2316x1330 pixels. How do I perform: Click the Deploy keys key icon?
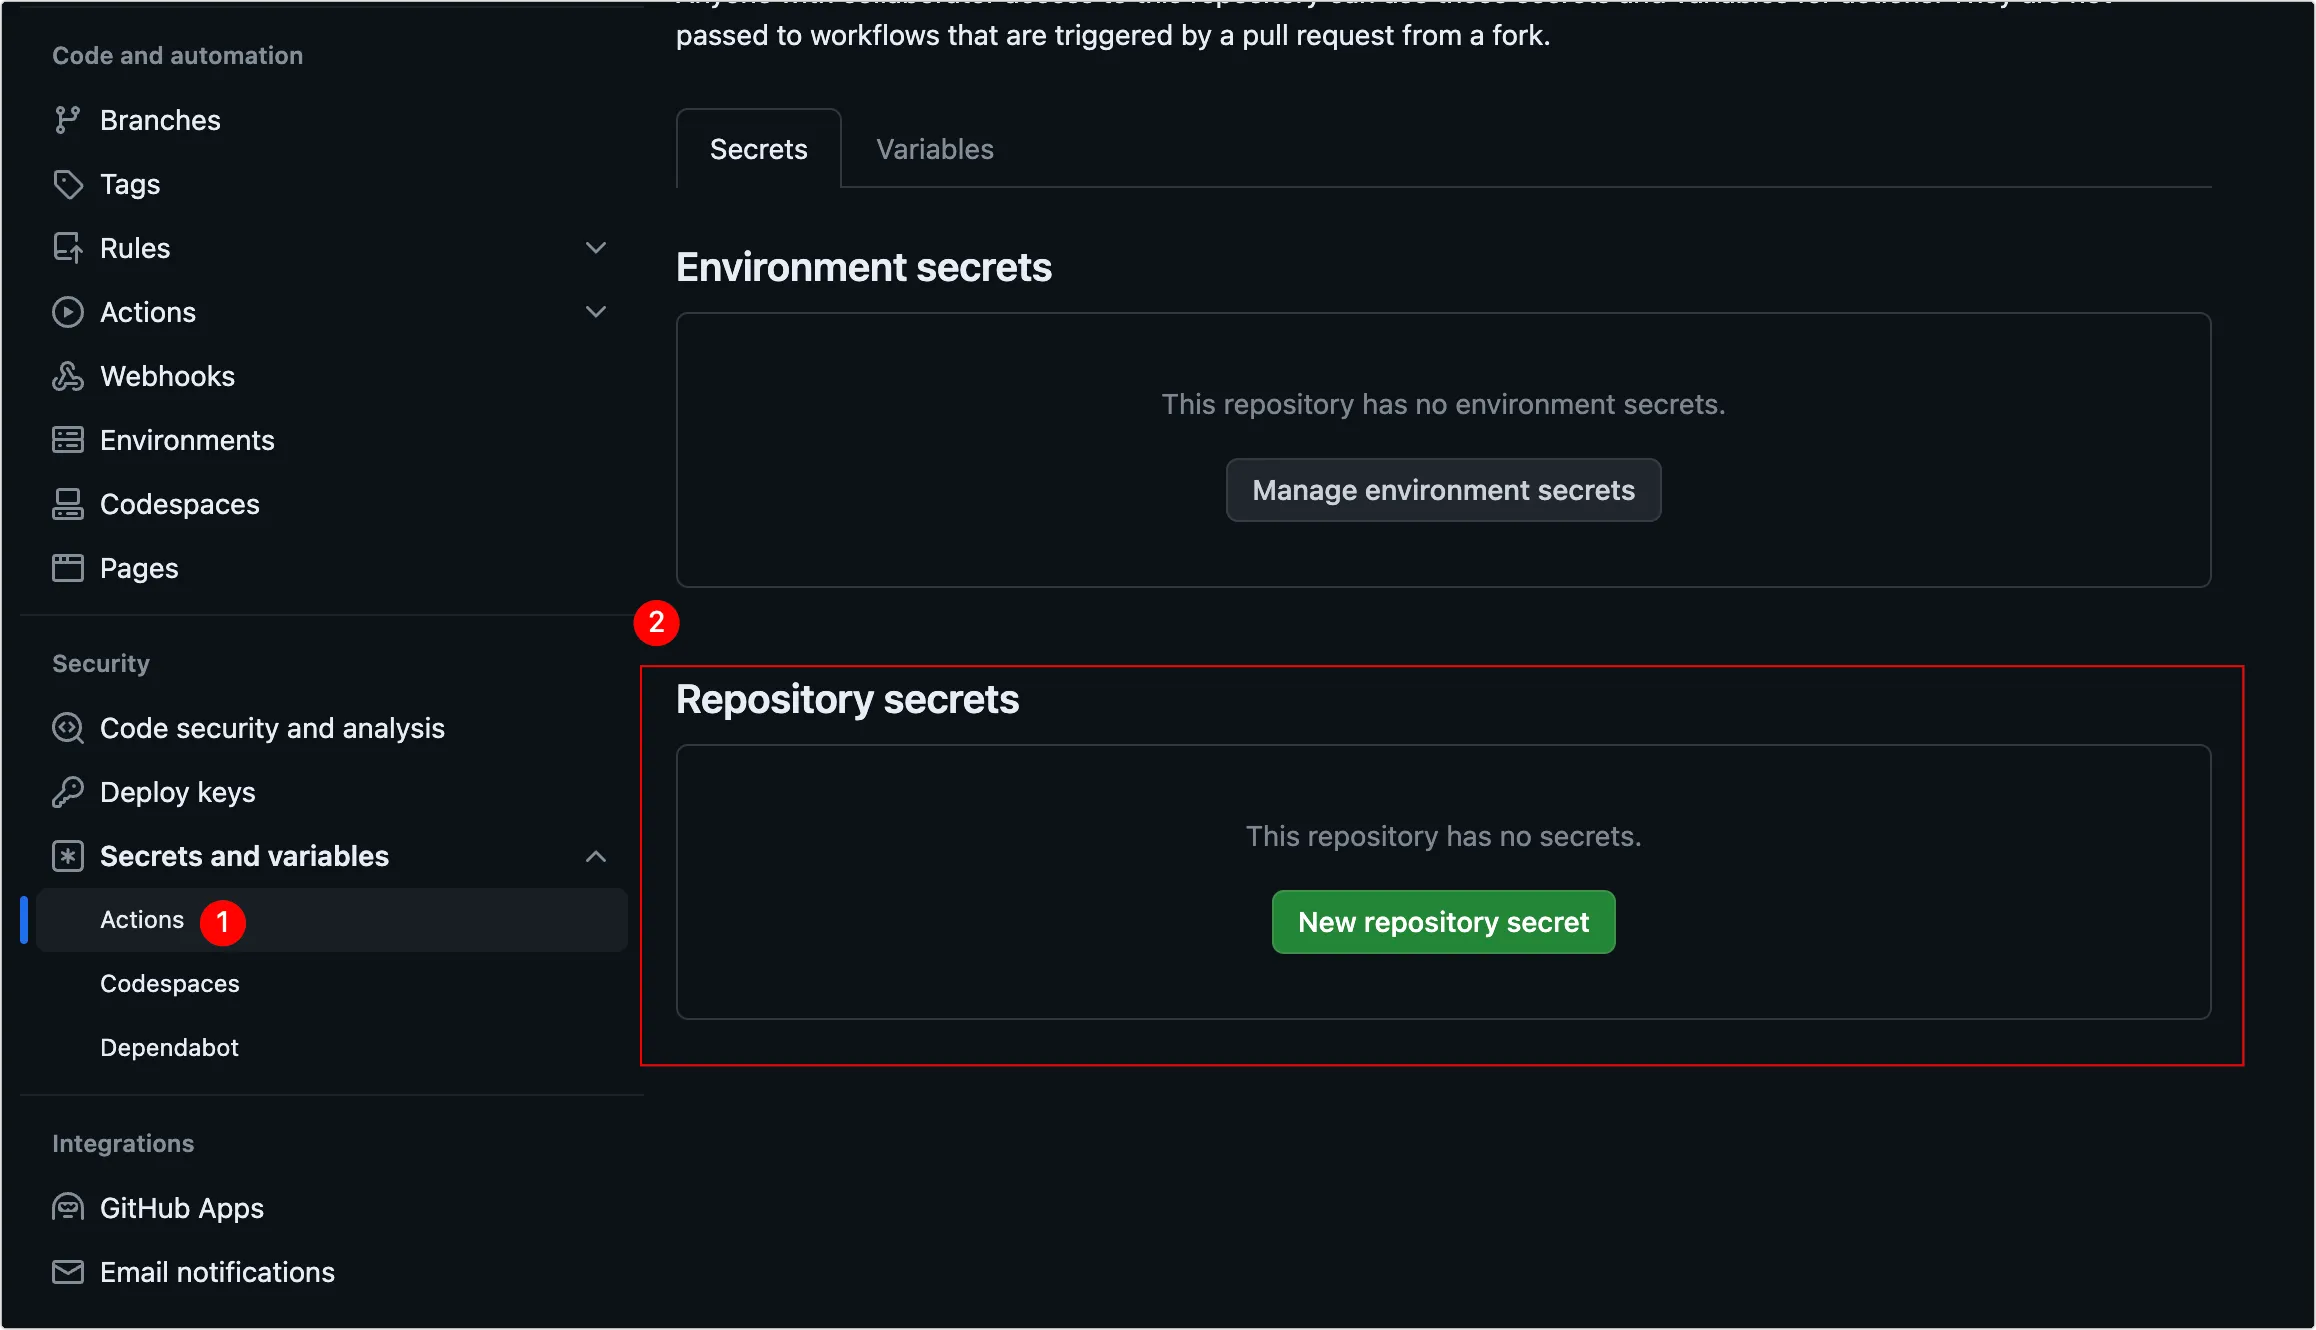67,792
